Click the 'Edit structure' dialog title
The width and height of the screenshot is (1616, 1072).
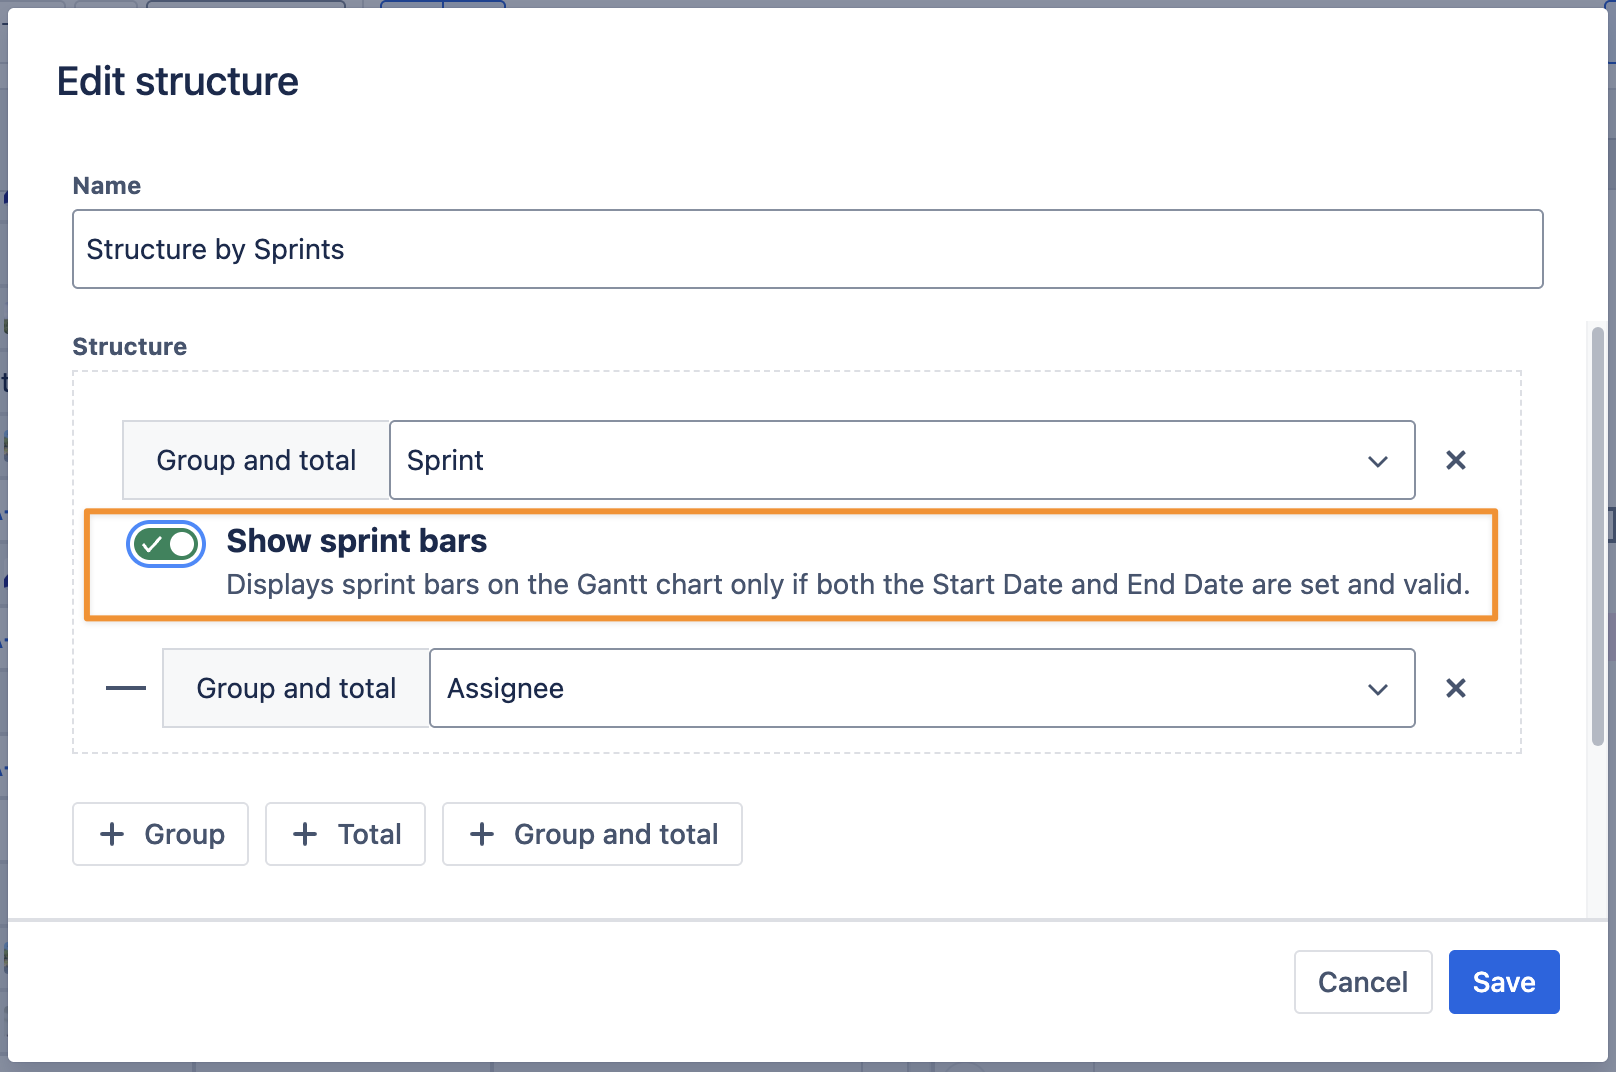point(178,82)
